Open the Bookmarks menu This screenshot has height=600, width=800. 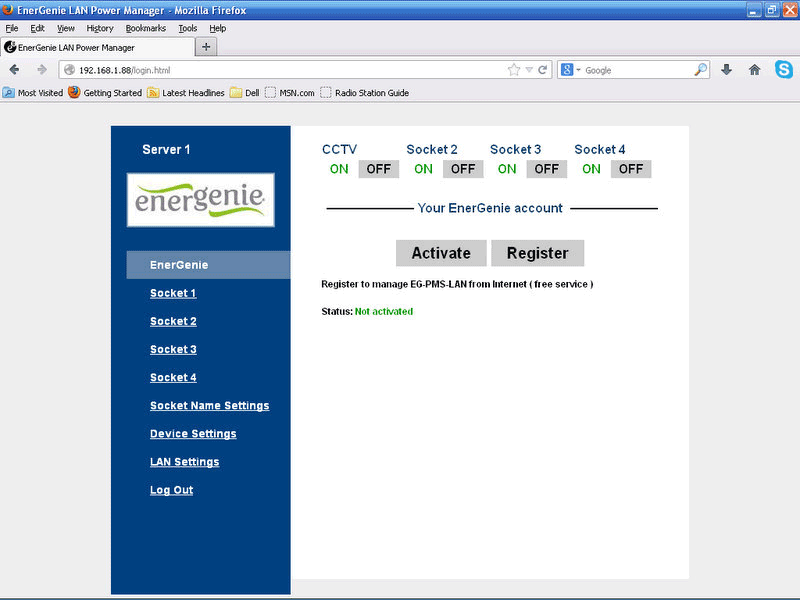click(145, 28)
